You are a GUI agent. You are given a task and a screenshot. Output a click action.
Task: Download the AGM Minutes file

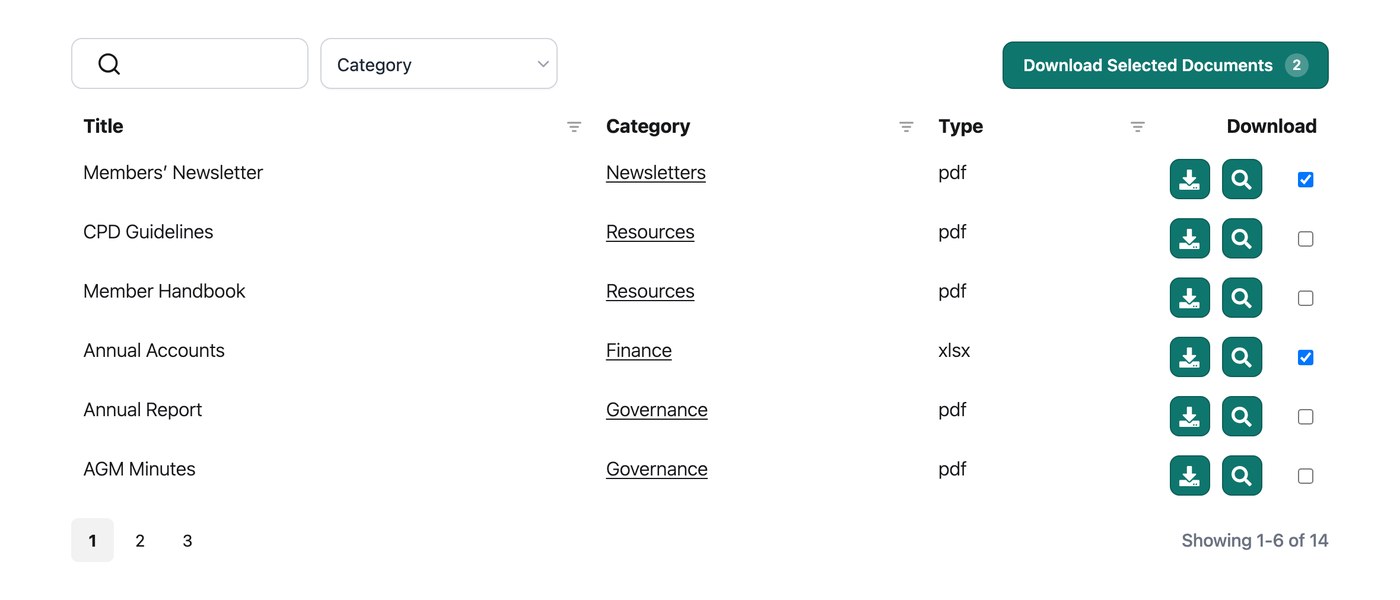coord(1190,476)
